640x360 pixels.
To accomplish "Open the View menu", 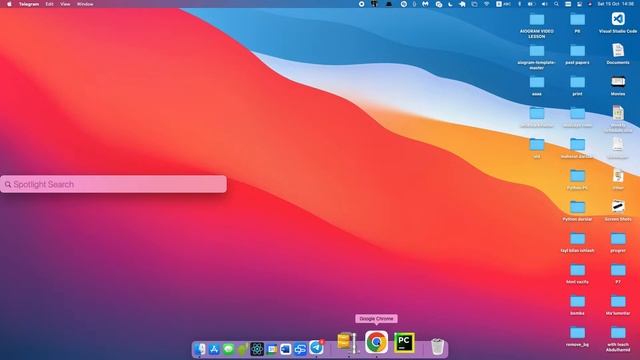I will (x=65, y=4).
